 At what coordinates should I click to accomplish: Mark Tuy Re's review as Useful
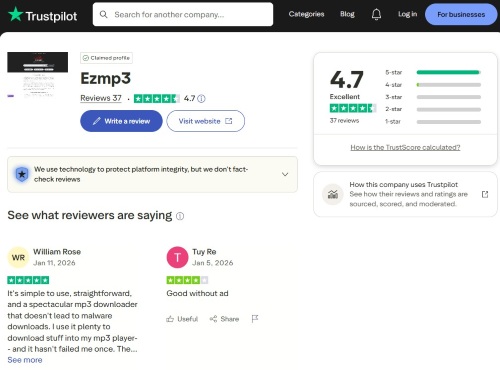182,319
